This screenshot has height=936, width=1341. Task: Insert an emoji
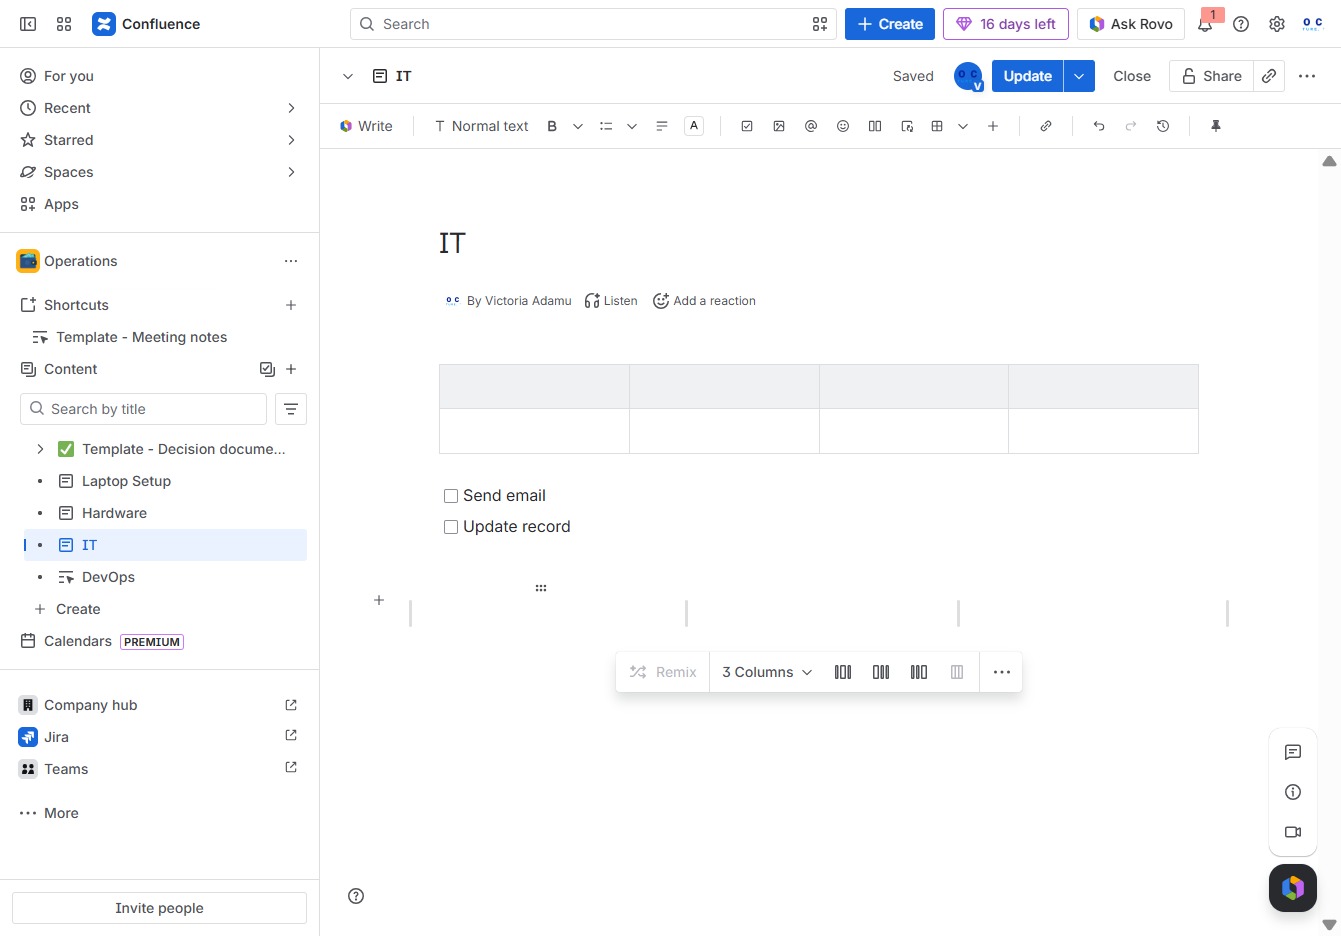(x=843, y=126)
